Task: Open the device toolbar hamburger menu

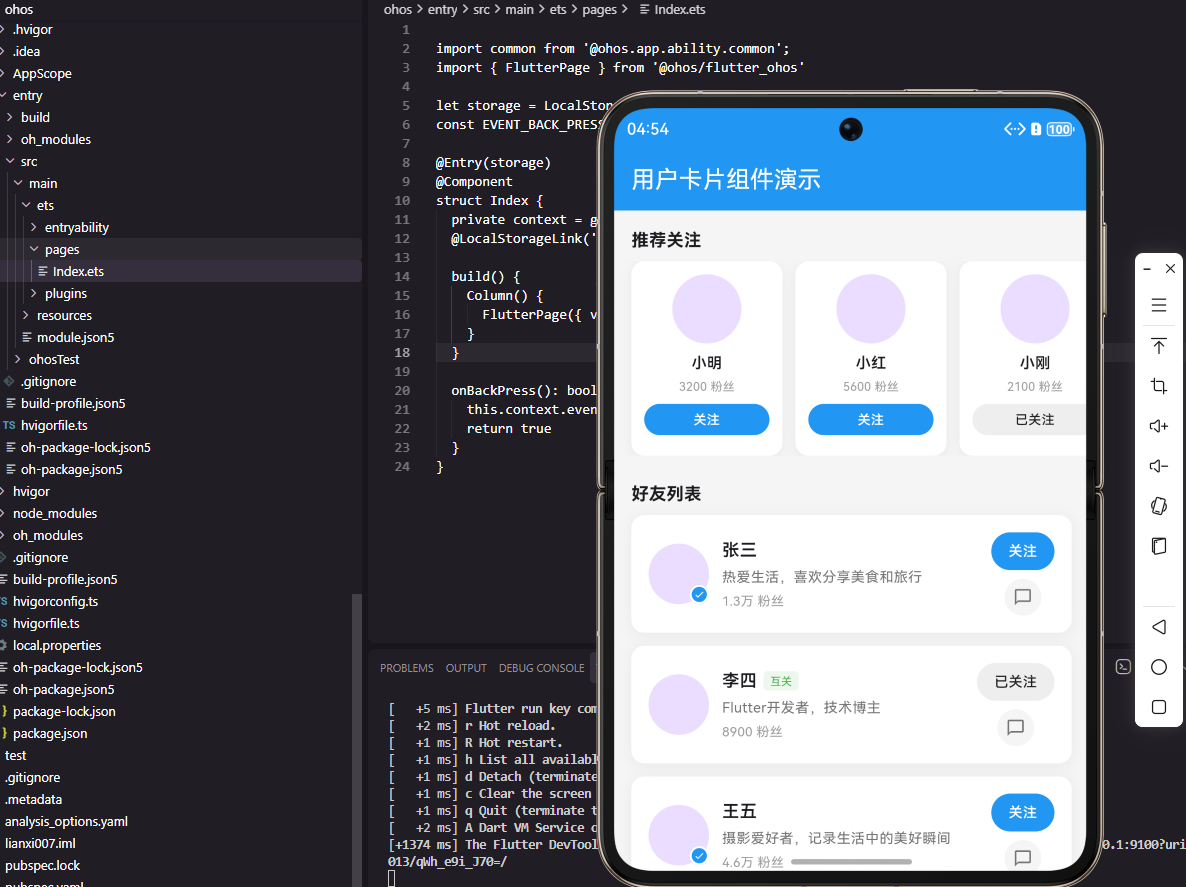Action: pyautogui.click(x=1158, y=305)
